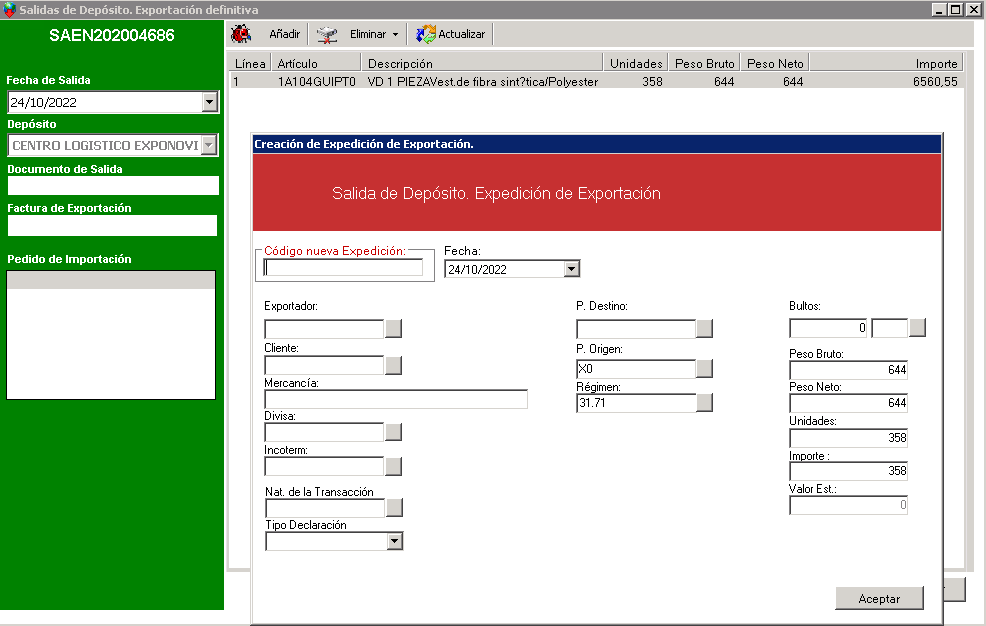The image size is (986, 626).
Task: Click the Código nueva Expedición field
Action: [343, 268]
